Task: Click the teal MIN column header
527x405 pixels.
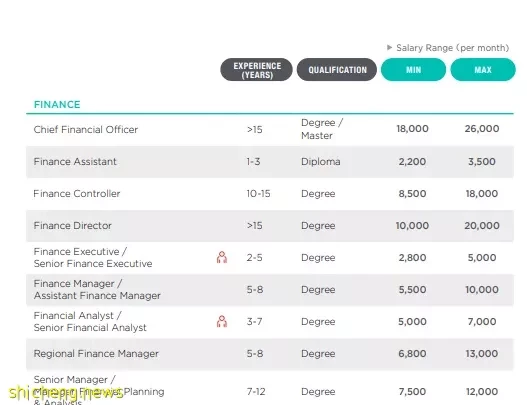Action: tap(413, 70)
